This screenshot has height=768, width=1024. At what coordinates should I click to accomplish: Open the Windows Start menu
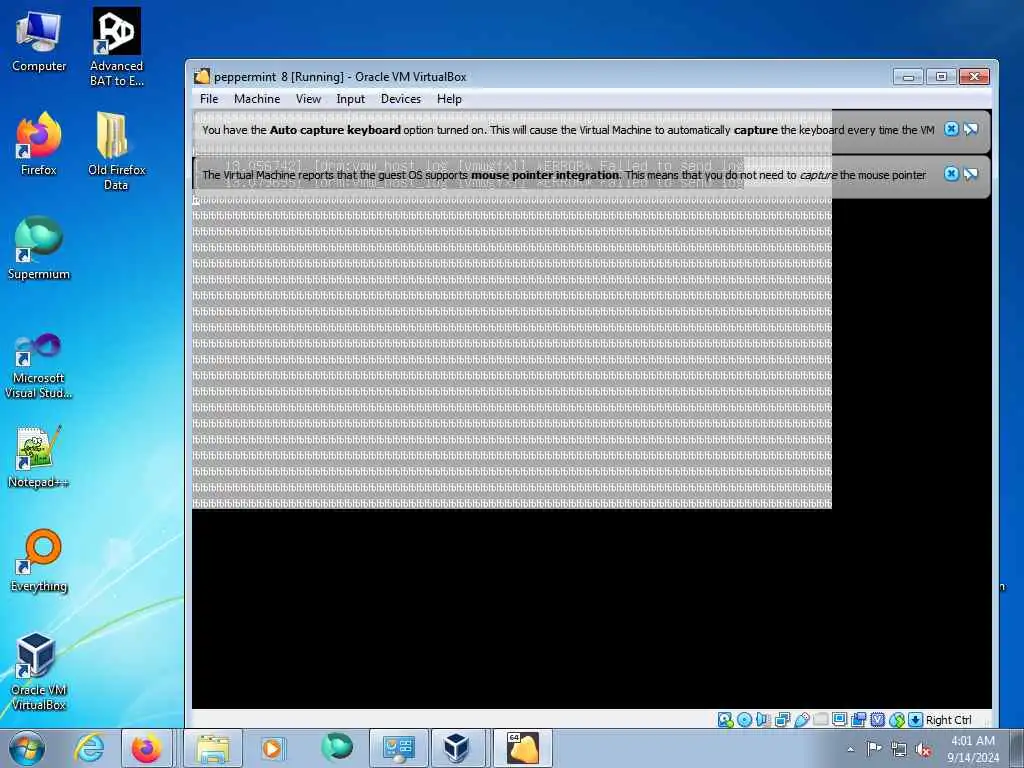coord(27,748)
